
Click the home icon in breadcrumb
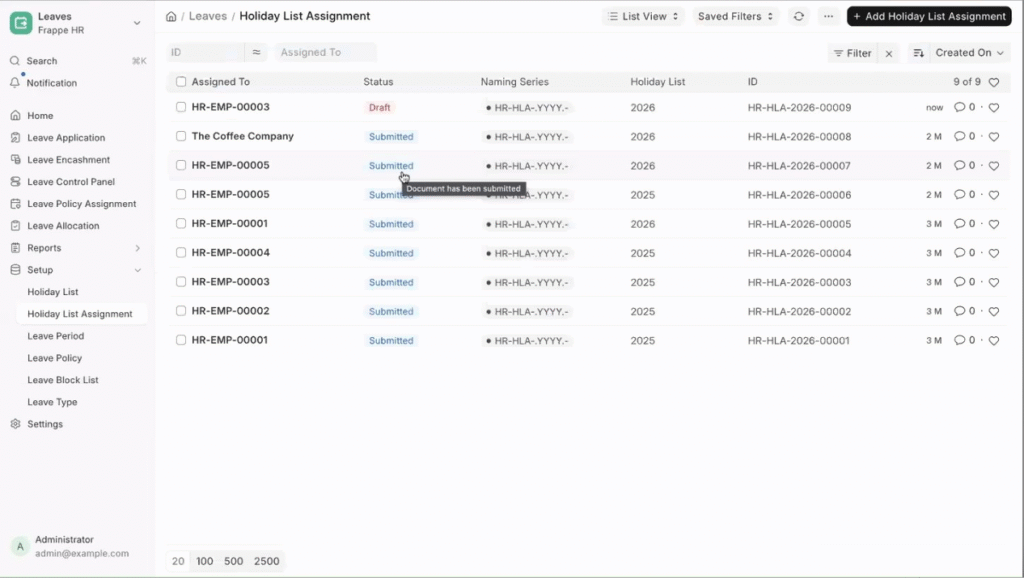tap(171, 16)
